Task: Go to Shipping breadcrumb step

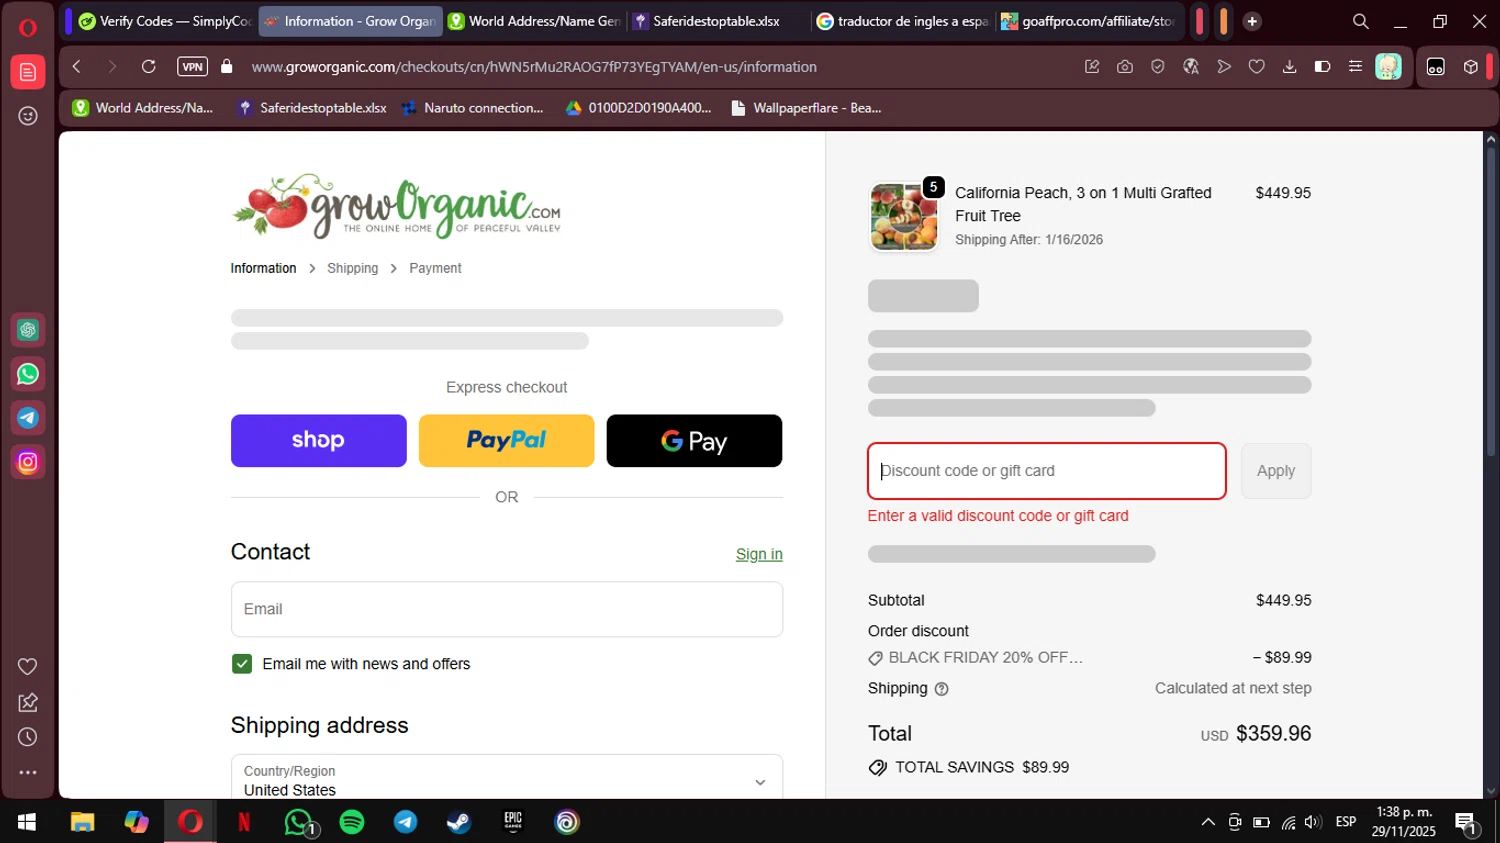Action: [x=352, y=268]
